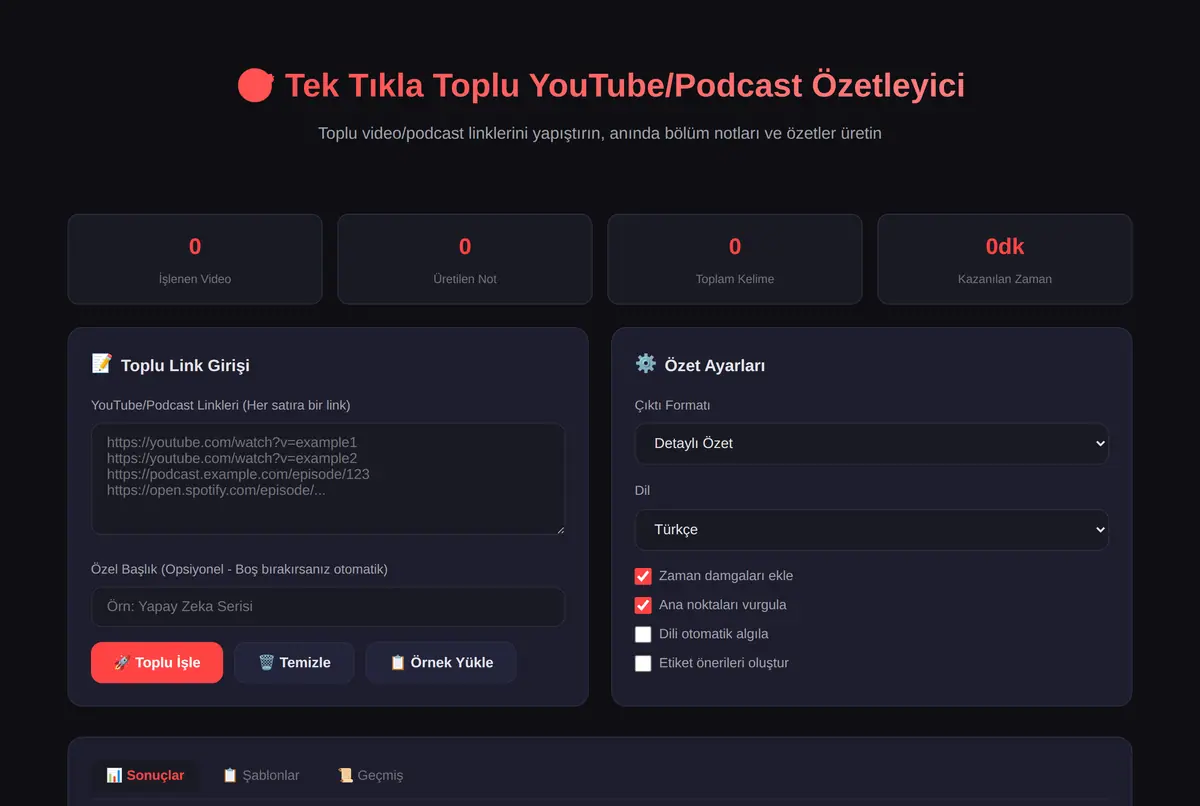The height and width of the screenshot is (806, 1200).
Task: Click the YouTube/Podcast Linkleri label
Action: 221,405
